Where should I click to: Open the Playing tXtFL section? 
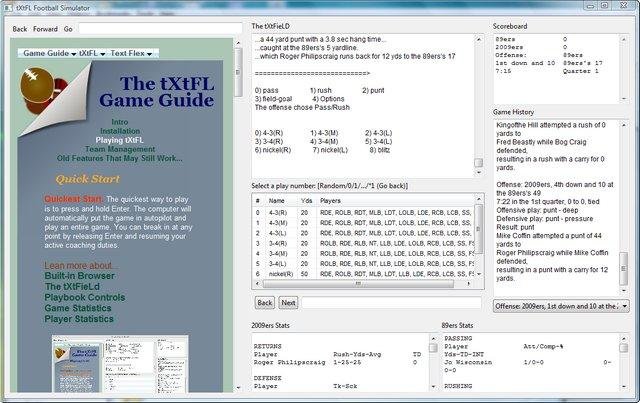120,140
